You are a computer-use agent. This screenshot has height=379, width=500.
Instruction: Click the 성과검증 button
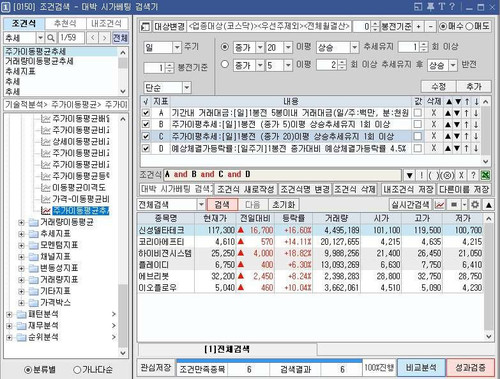point(470,368)
